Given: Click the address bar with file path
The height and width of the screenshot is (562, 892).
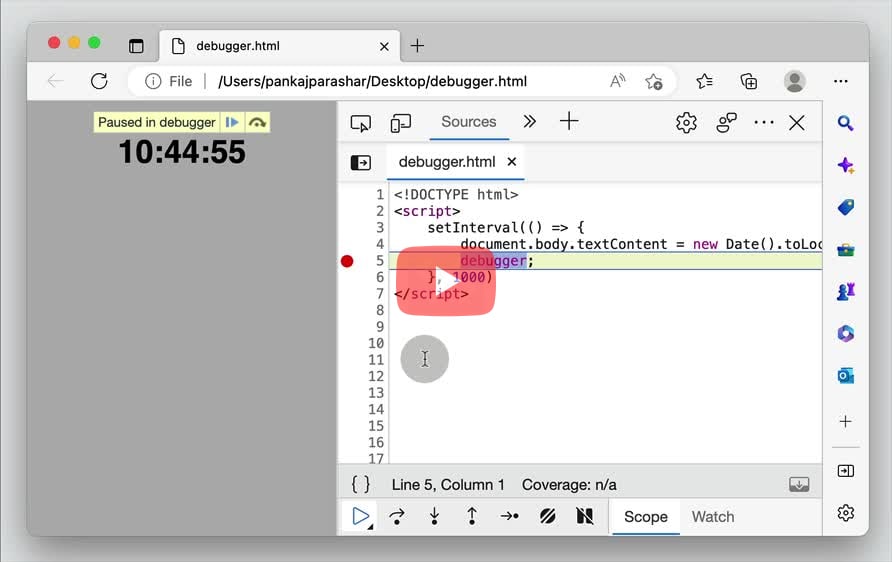Looking at the screenshot, I should click(373, 81).
